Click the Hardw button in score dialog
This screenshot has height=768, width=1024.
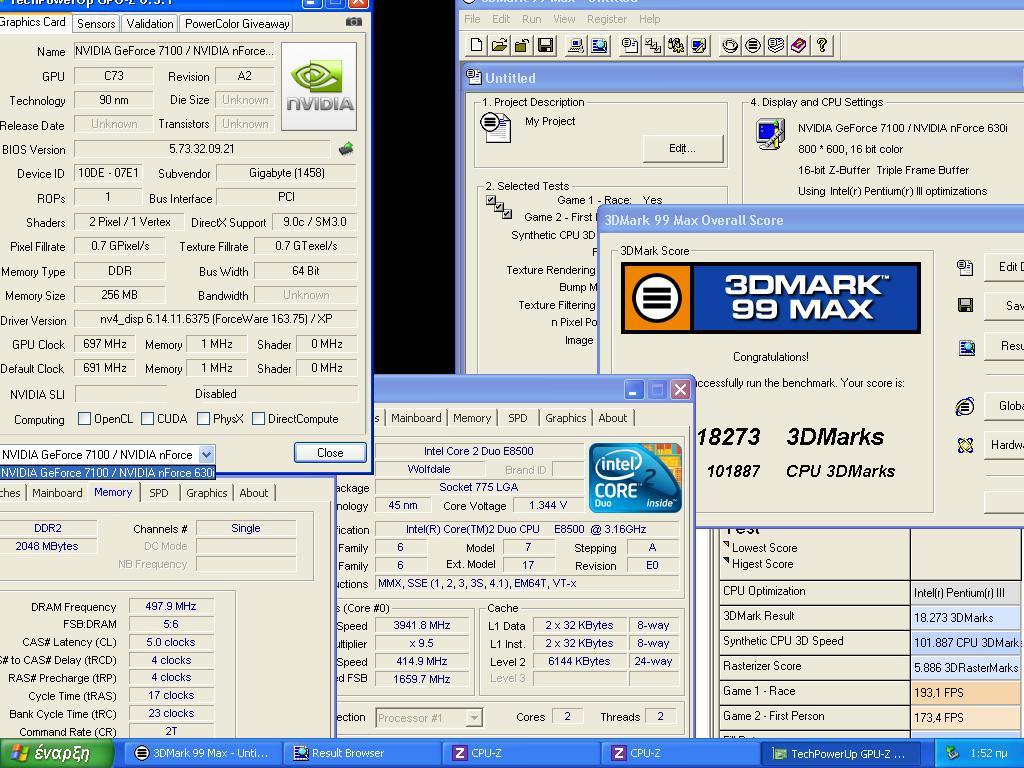1004,445
